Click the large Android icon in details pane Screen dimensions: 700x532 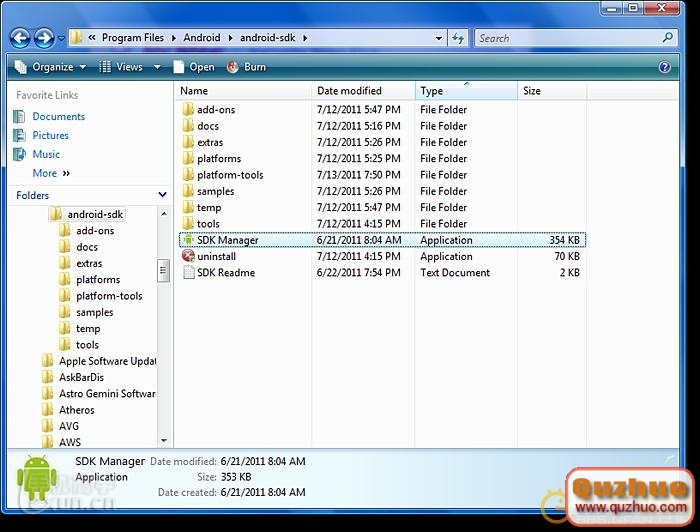37,477
